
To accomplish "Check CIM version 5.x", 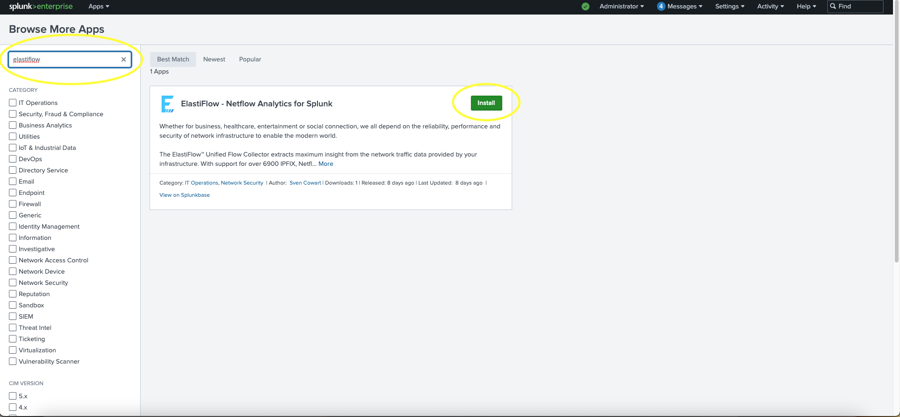I will [13, 396].
